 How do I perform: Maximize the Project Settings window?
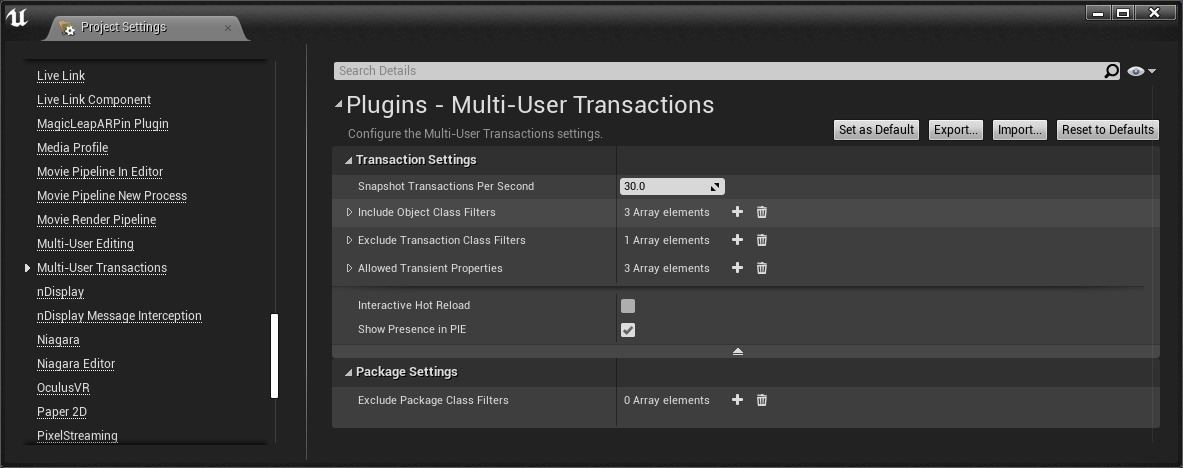point(1123,13)
